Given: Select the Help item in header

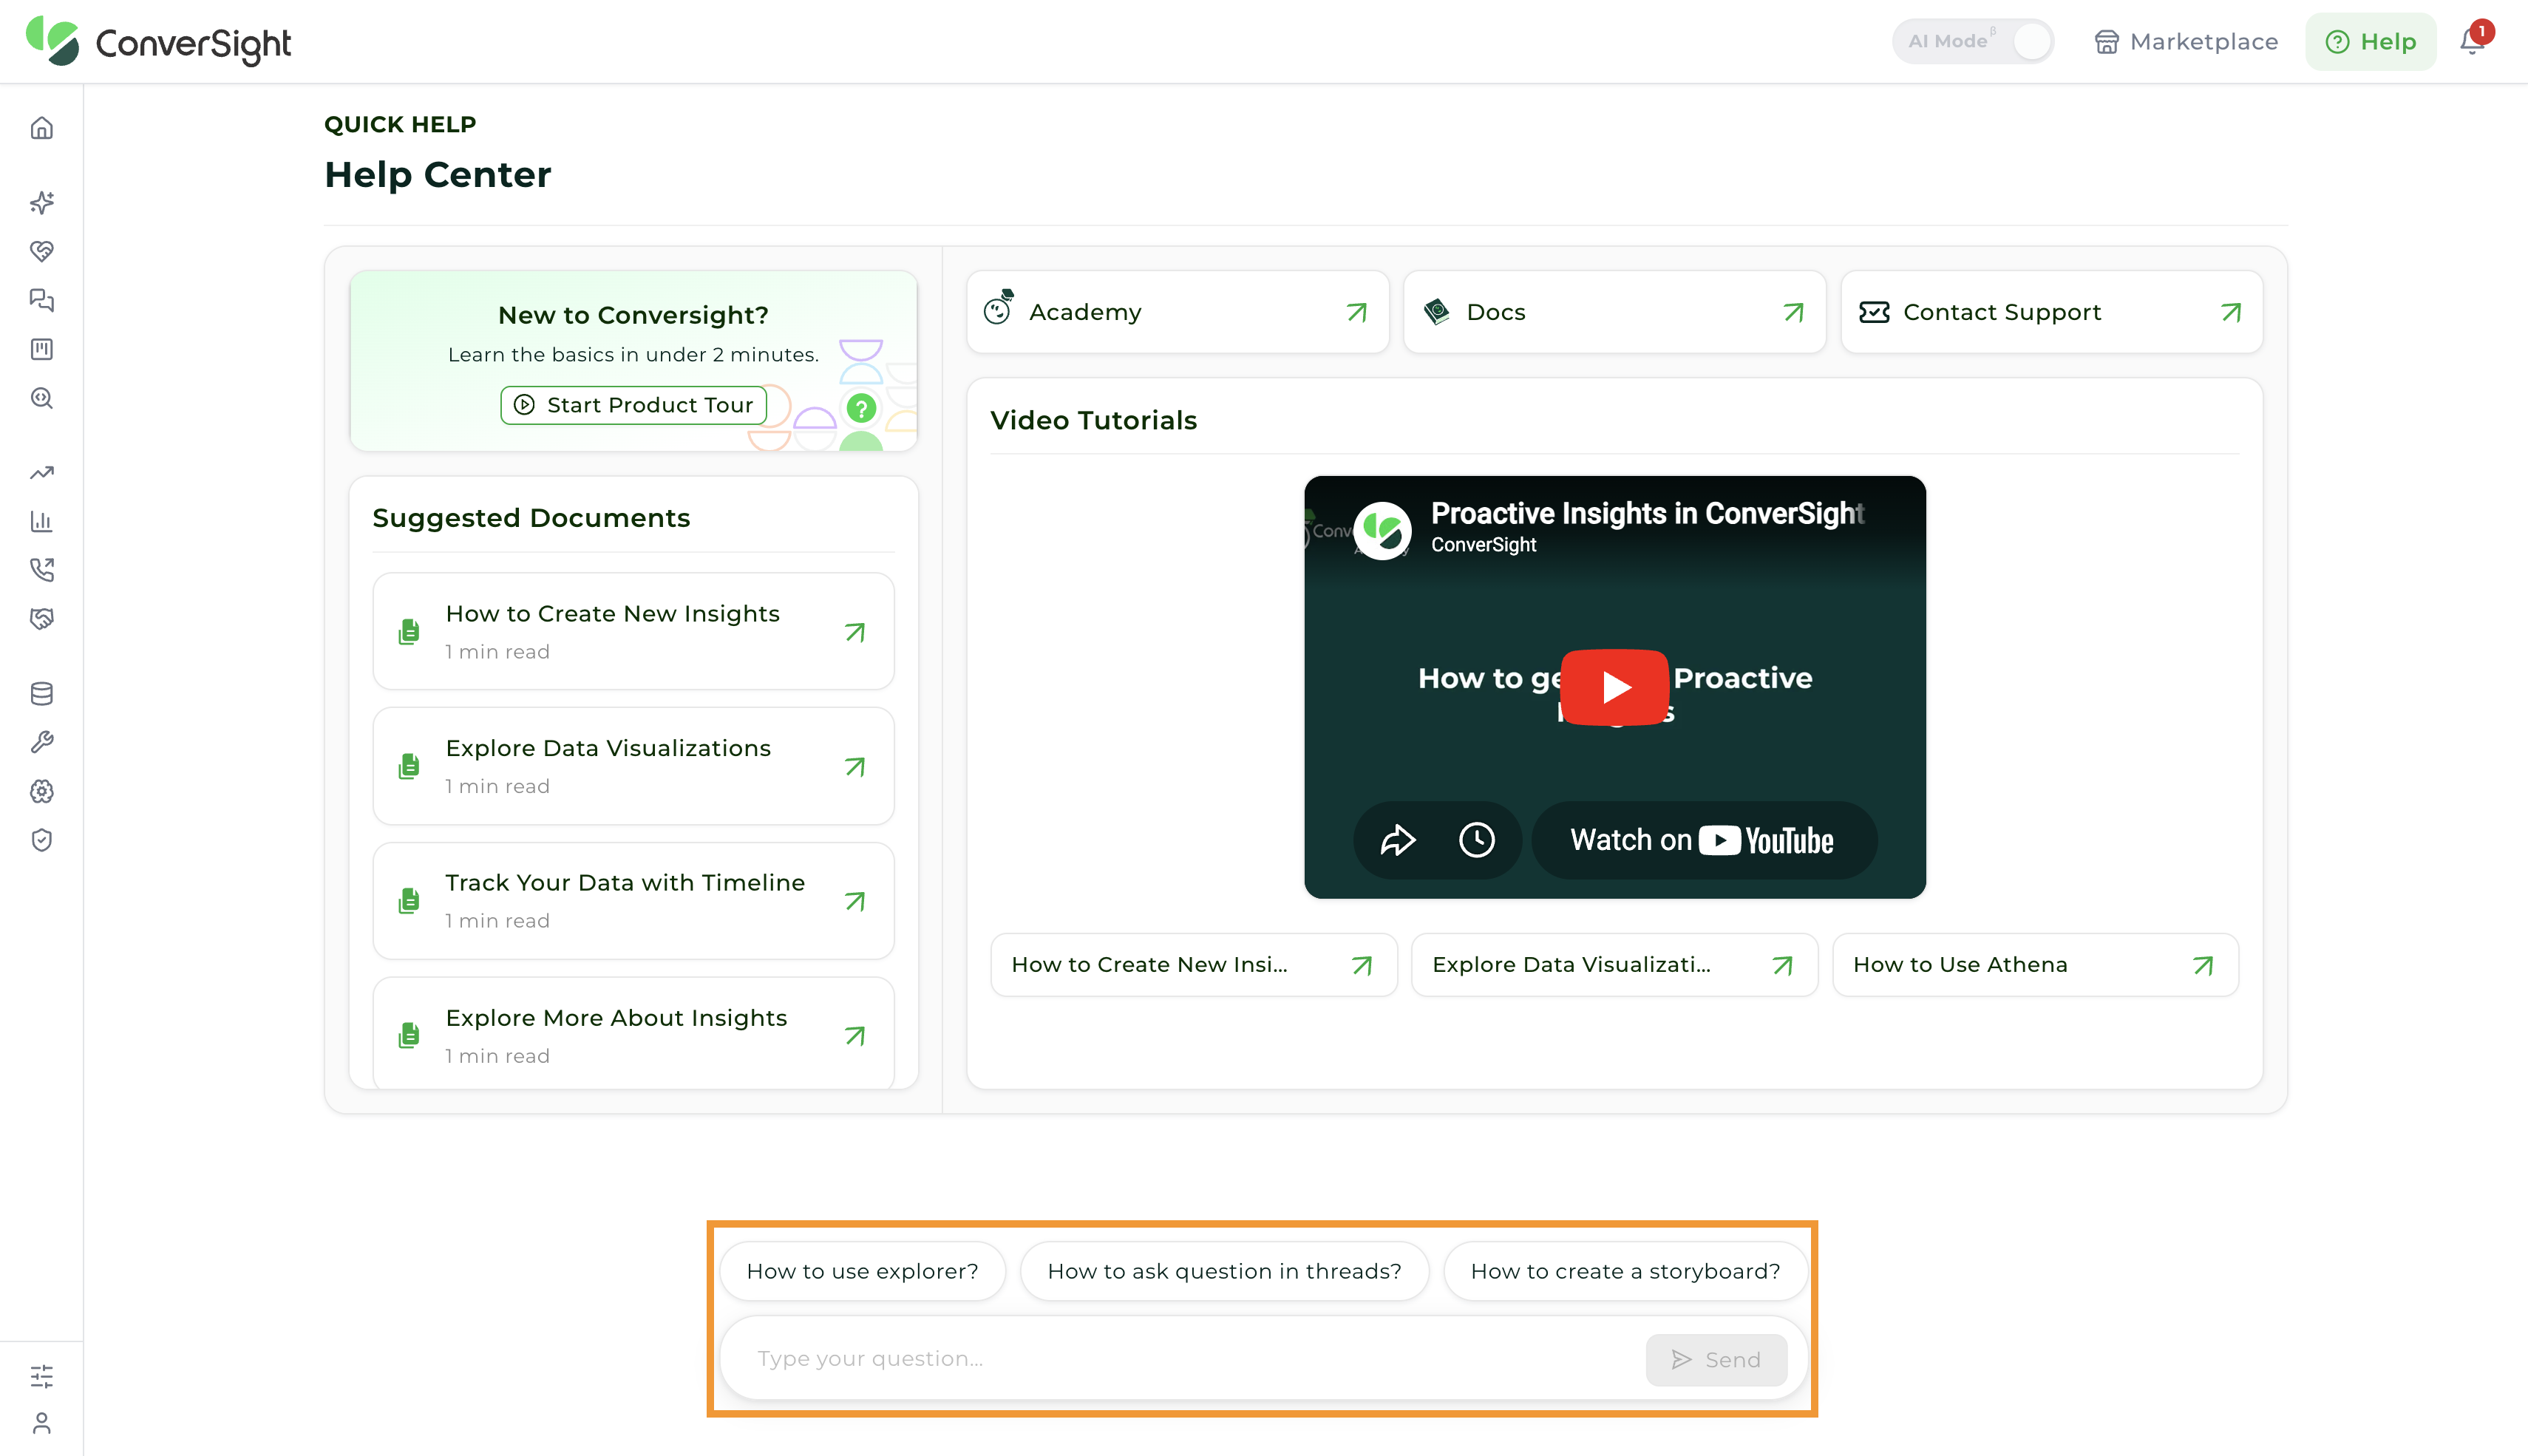Looking at the screenshot, I should [2371, 41].
